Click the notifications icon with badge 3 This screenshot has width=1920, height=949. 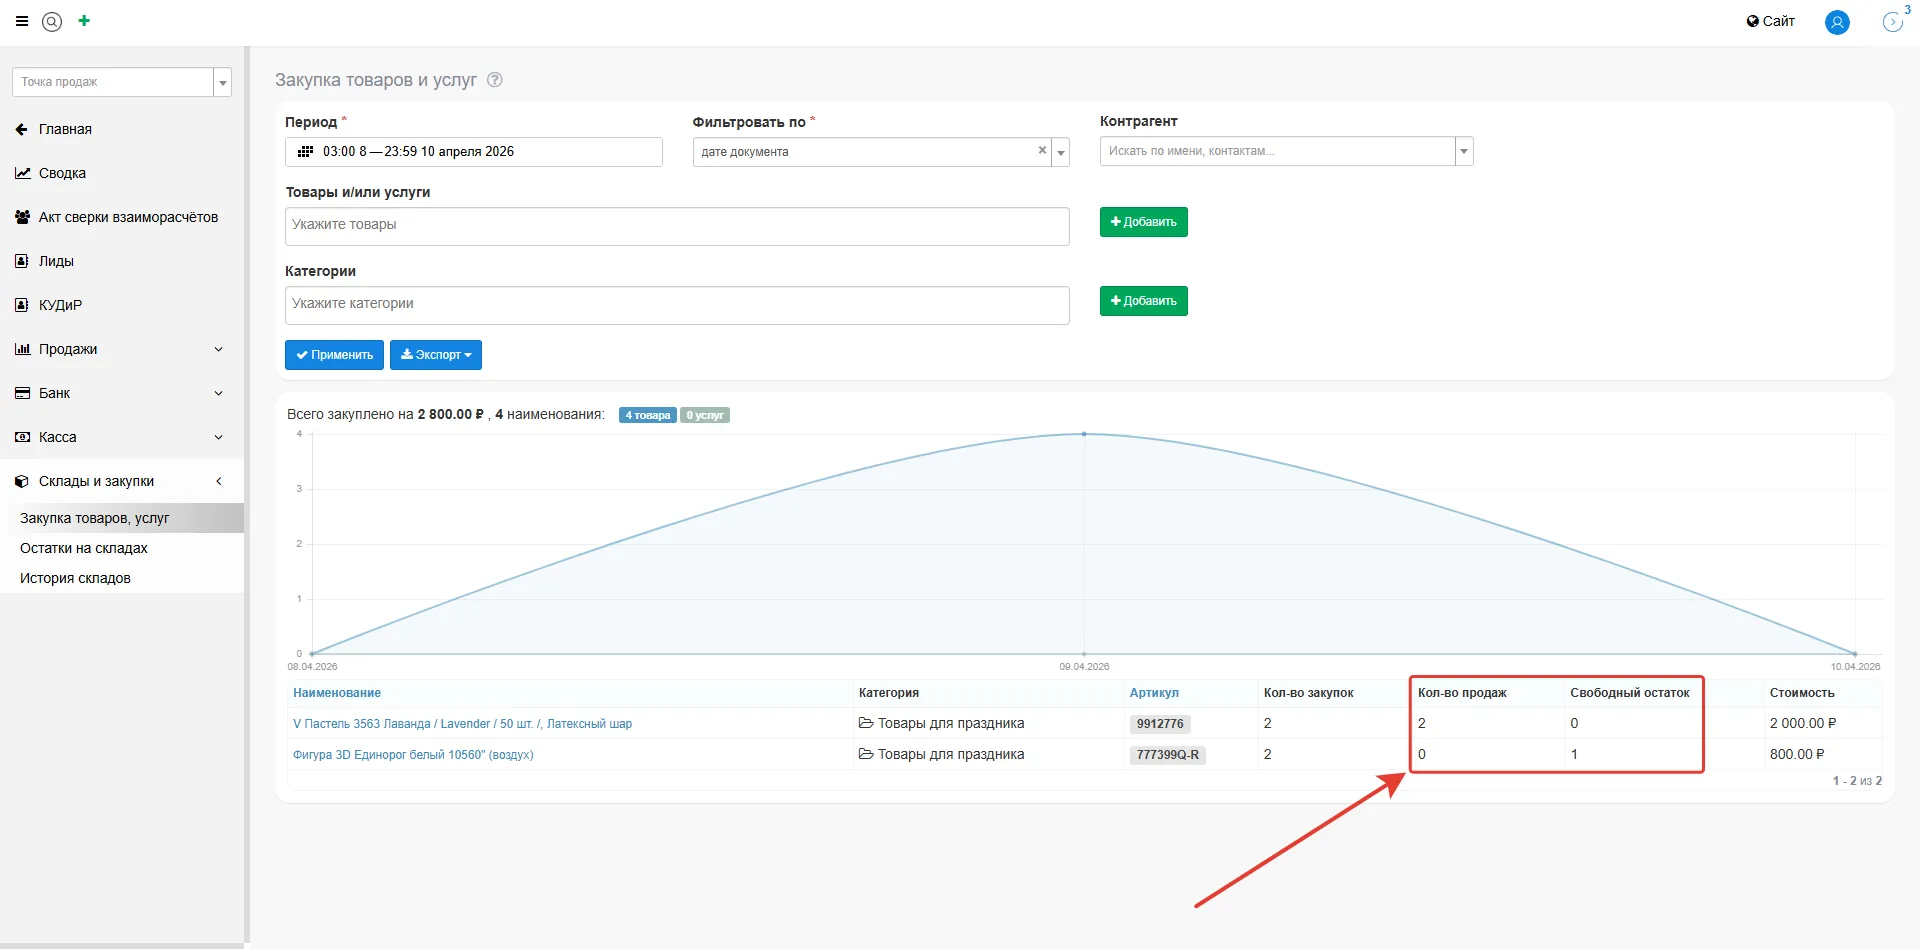click(1892, 22)
